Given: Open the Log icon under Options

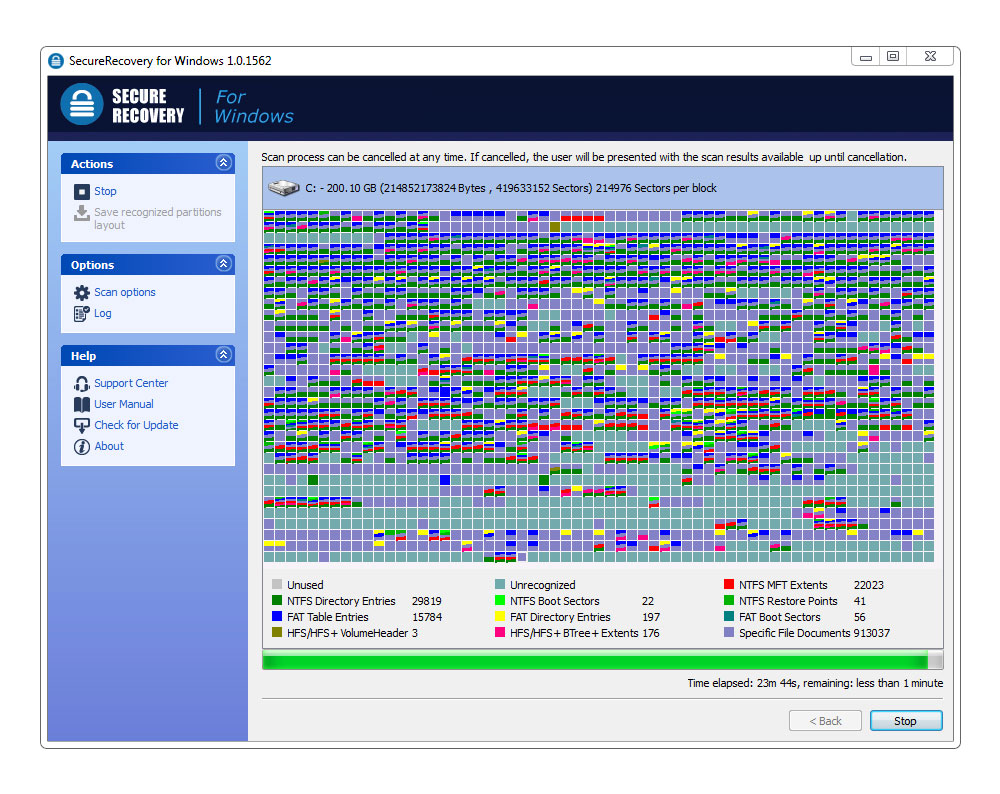Looking at the screenshot, I should tap(82, 313).
